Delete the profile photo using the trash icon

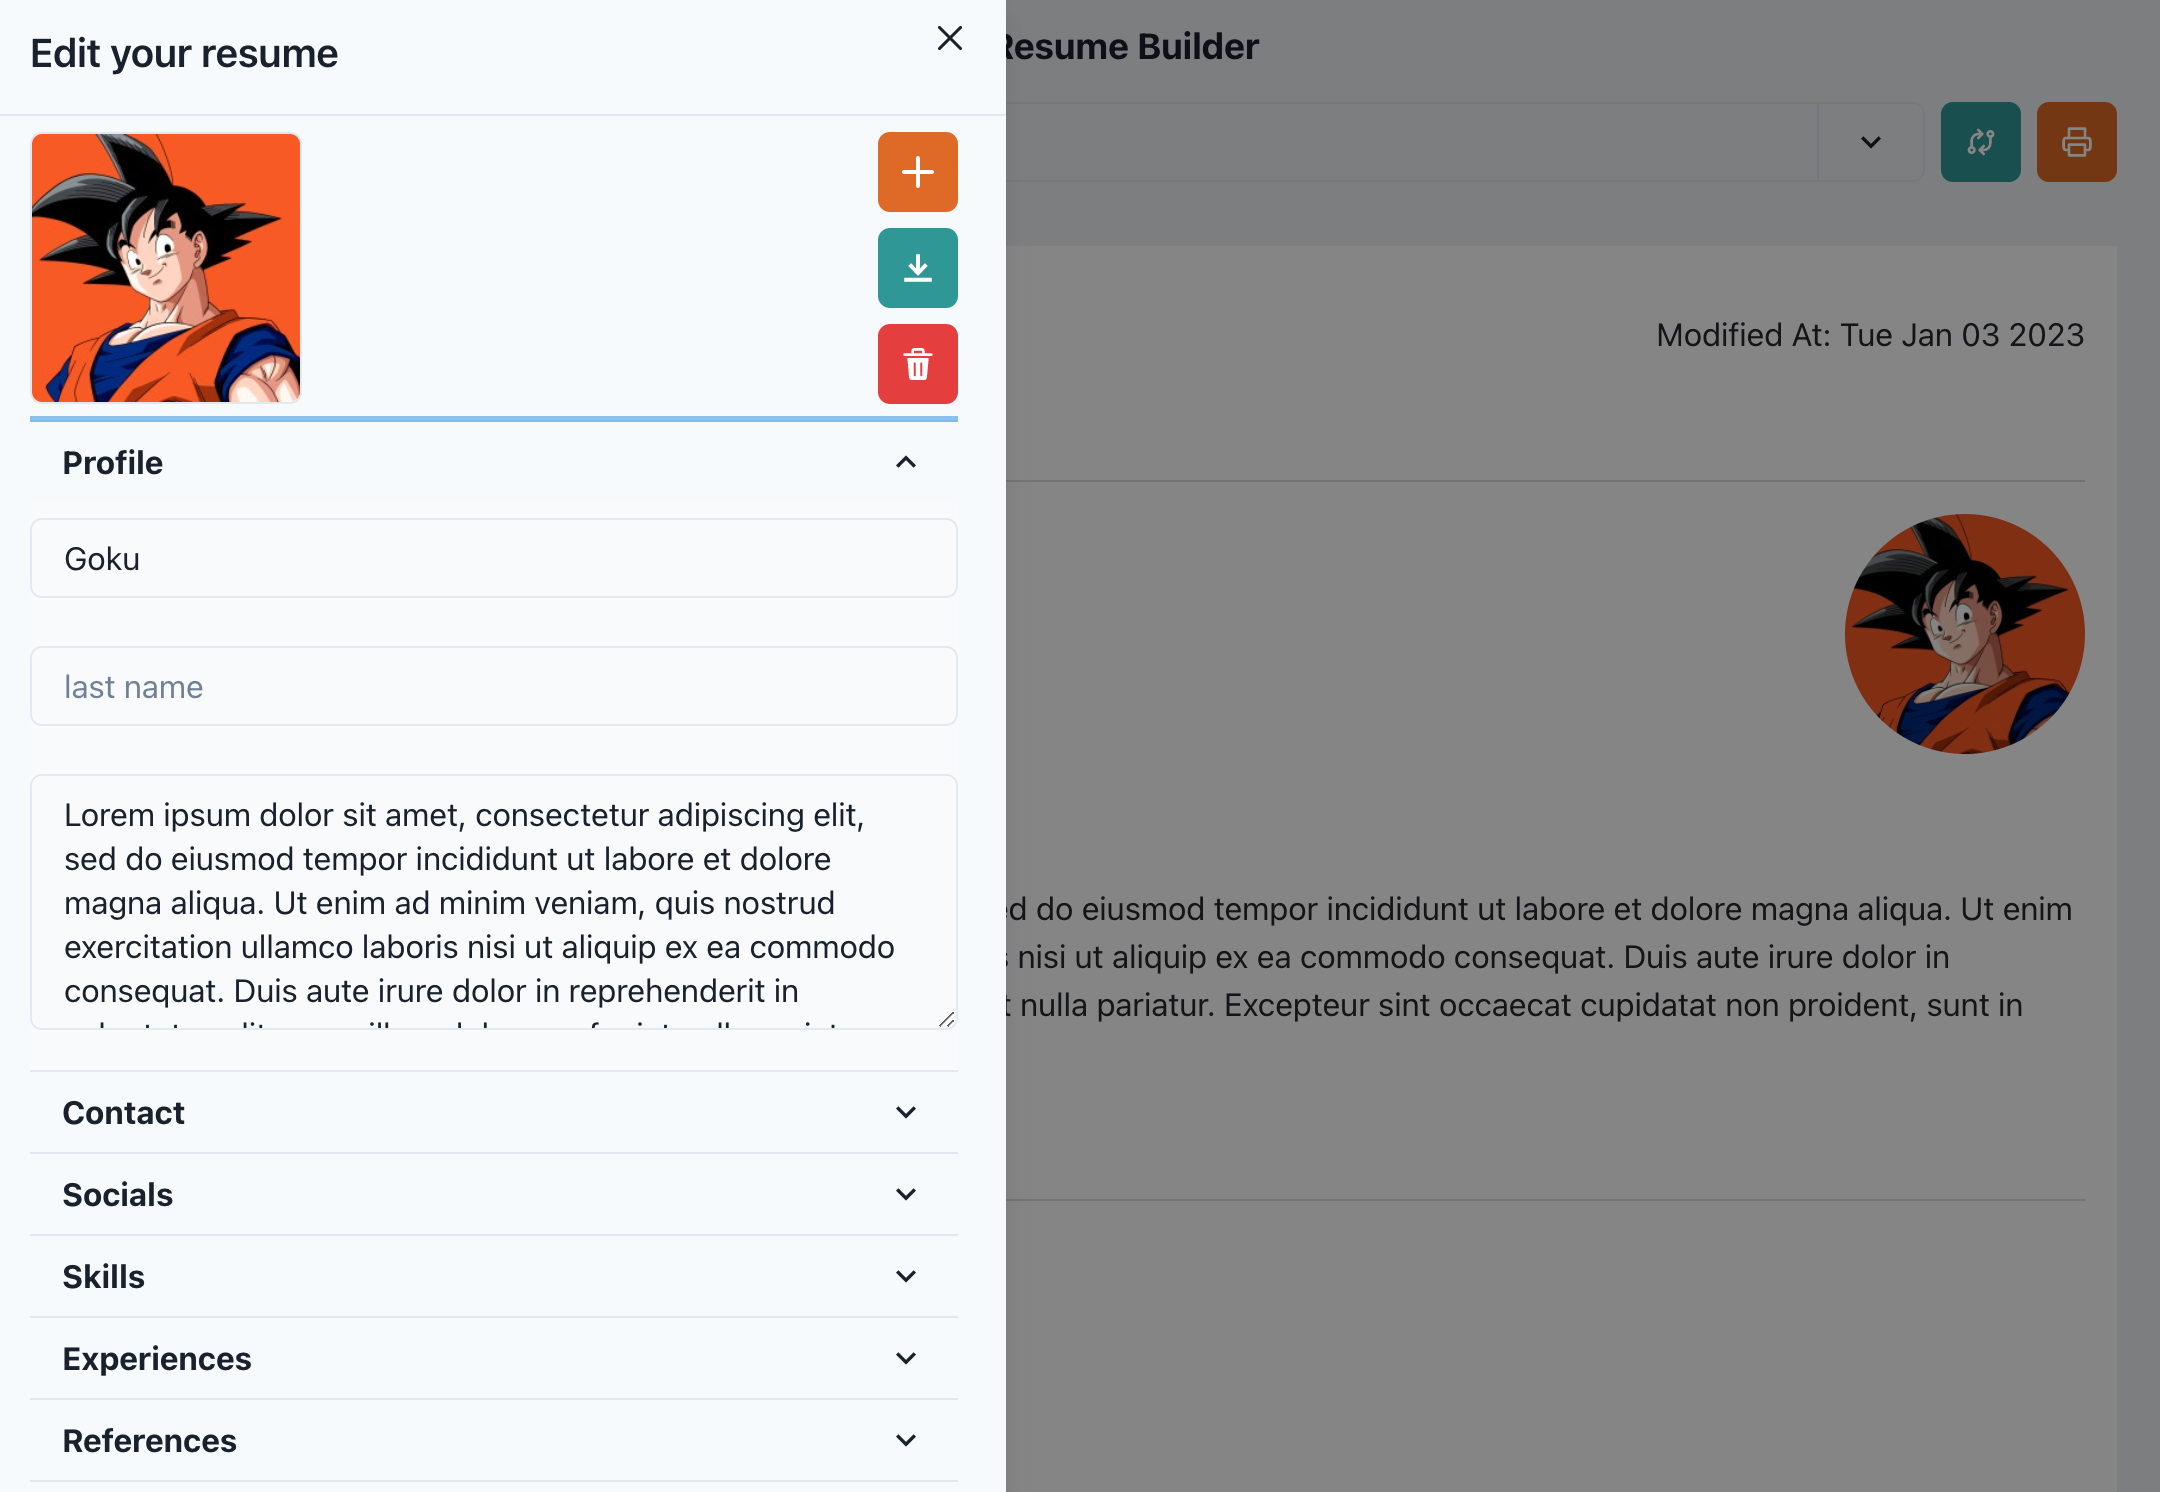(917, 364)
